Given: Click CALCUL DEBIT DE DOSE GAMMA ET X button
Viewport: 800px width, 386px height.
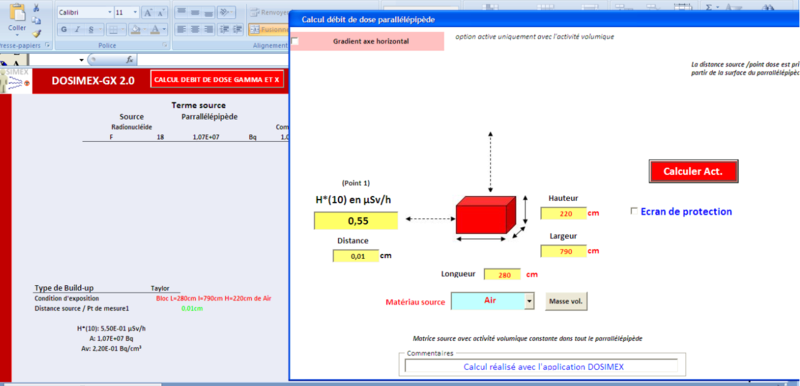Looking at the screenshot, I should click(217, 80).
